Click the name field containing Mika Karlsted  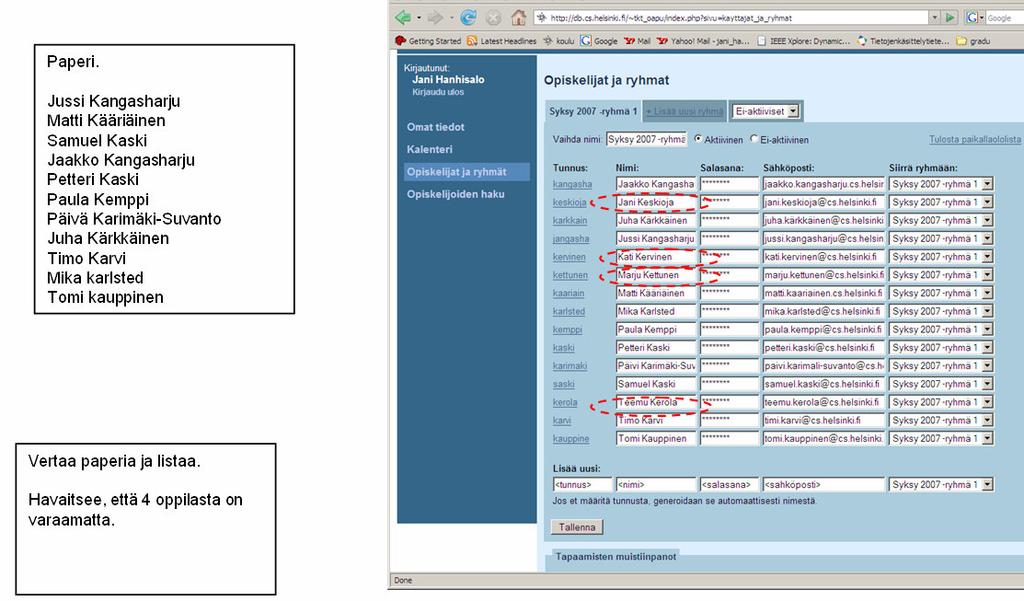coord(656,312)
